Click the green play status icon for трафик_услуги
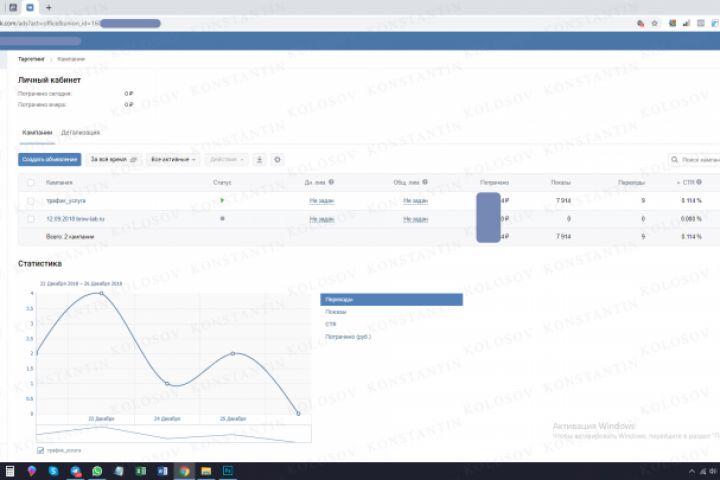Image resolution: width=720 pixels, height=480 pixels. [x=222, y=200]
